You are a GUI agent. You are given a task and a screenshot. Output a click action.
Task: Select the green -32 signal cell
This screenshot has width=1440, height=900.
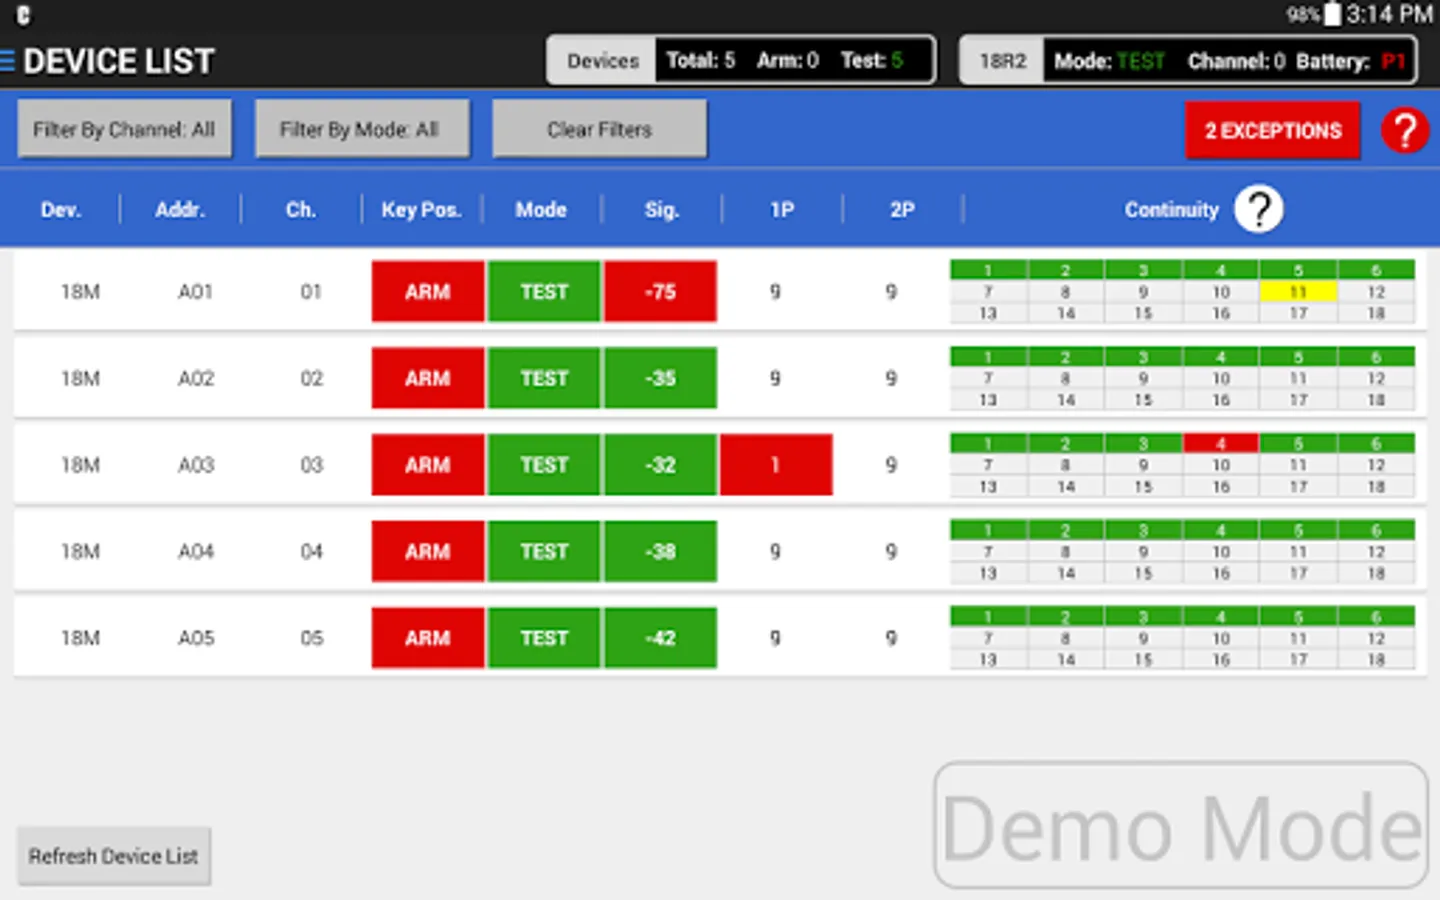tap(660, 465)
